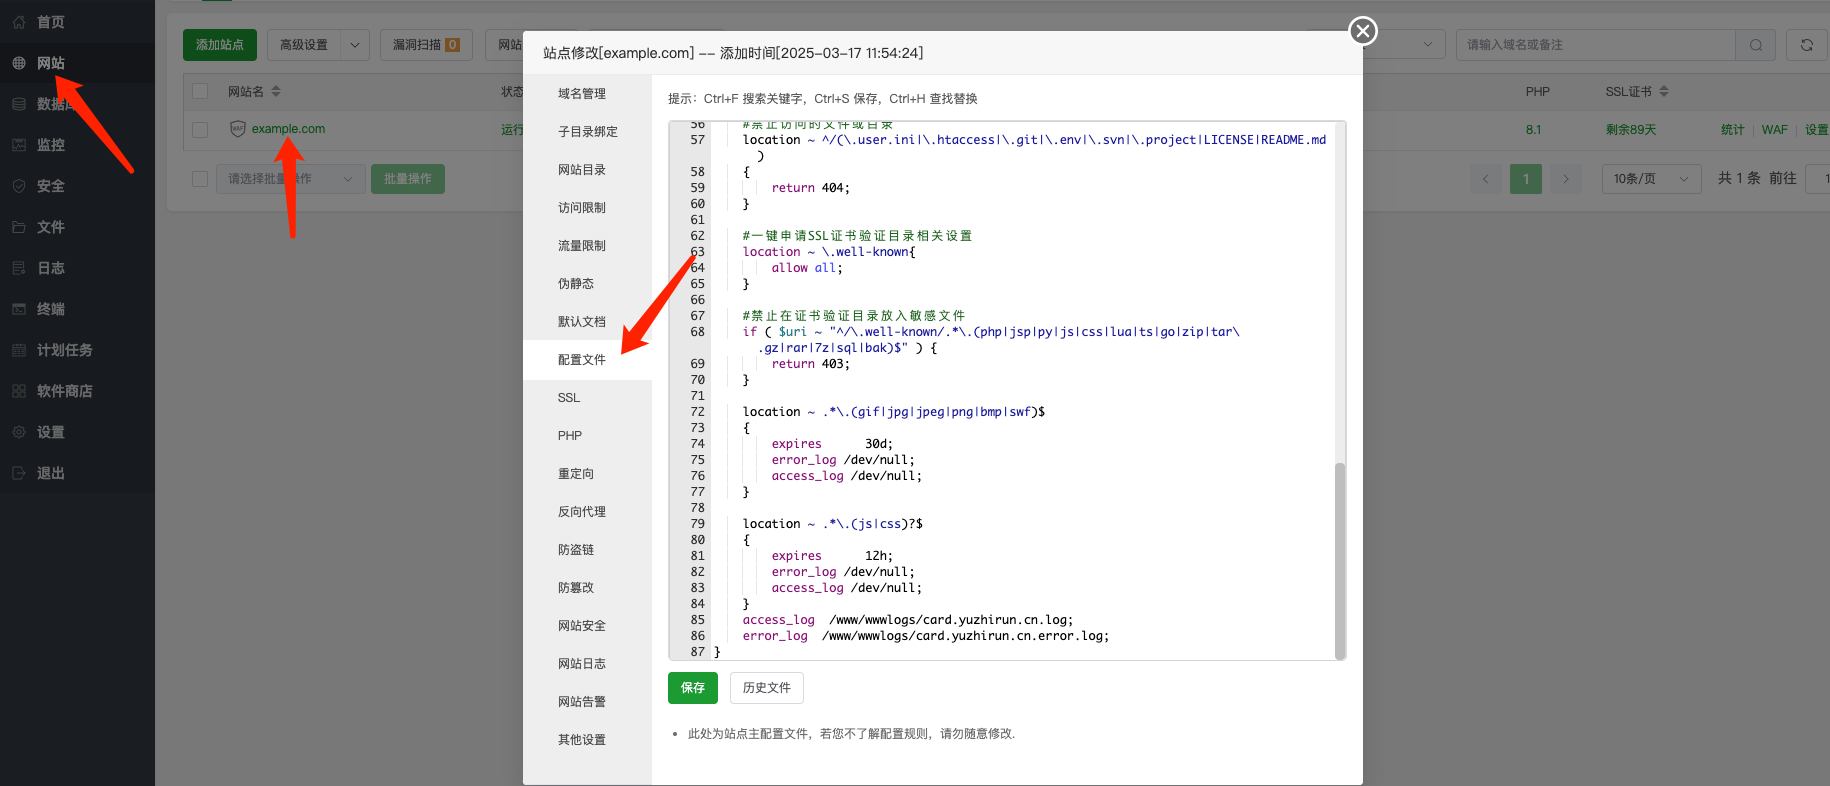
Task: Open the 网站目录 tab
Action: coord(587,170)
